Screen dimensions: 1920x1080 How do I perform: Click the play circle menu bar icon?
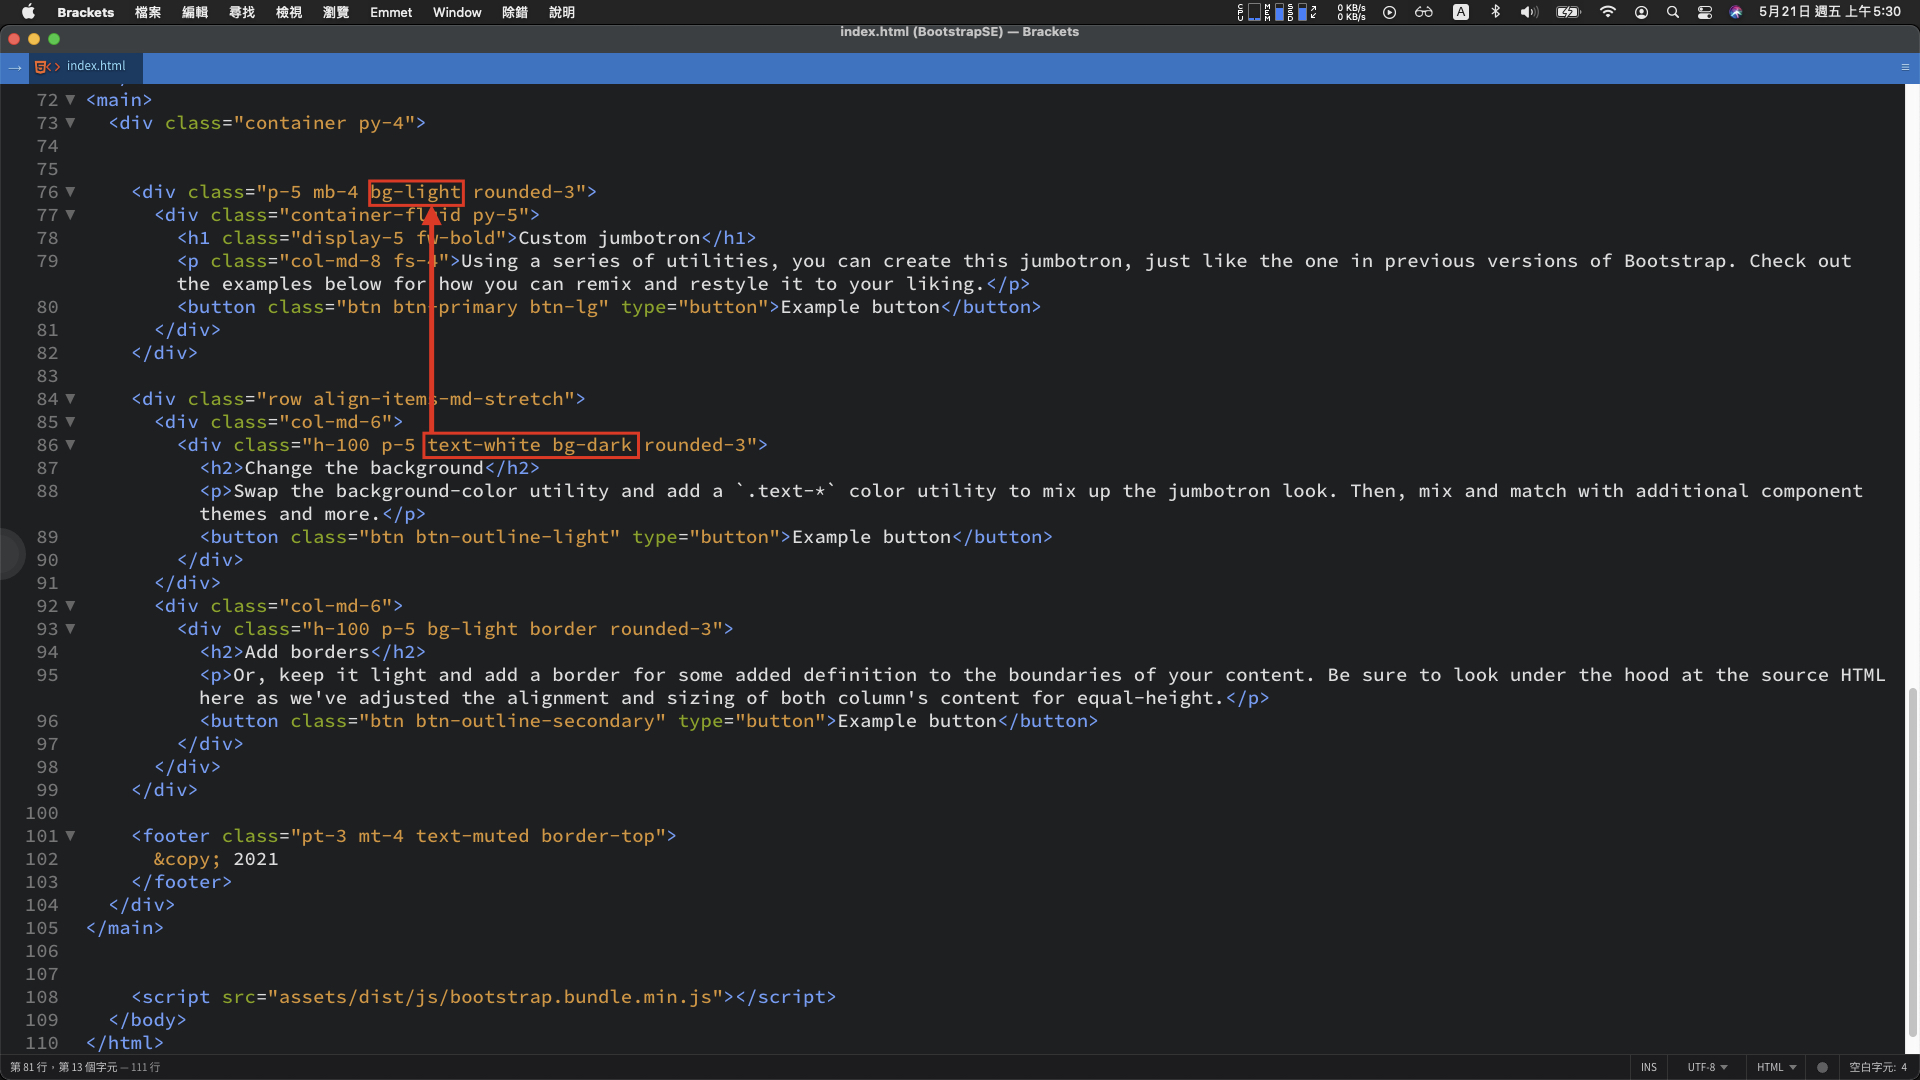pyautogui.click(x=1389, y=12)
